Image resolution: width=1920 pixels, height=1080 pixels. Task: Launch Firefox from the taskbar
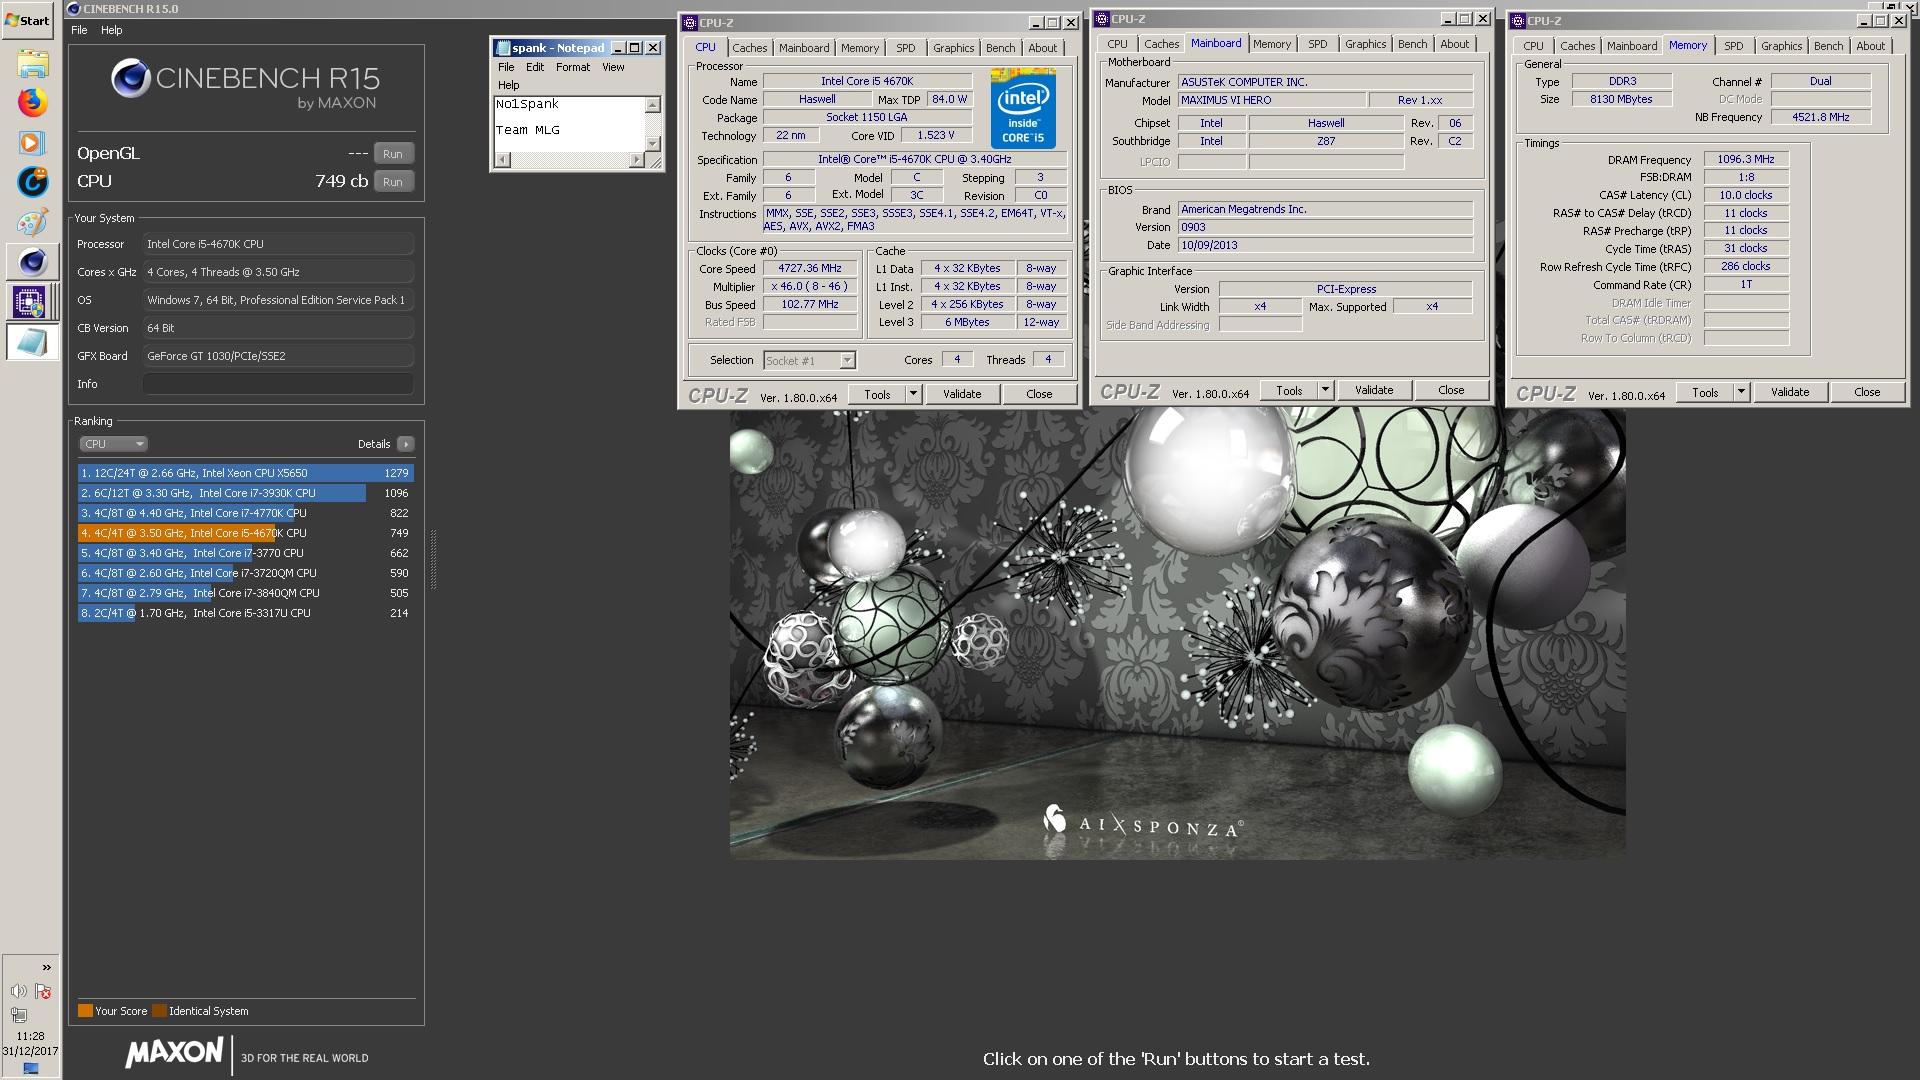[x=32, y=102]
